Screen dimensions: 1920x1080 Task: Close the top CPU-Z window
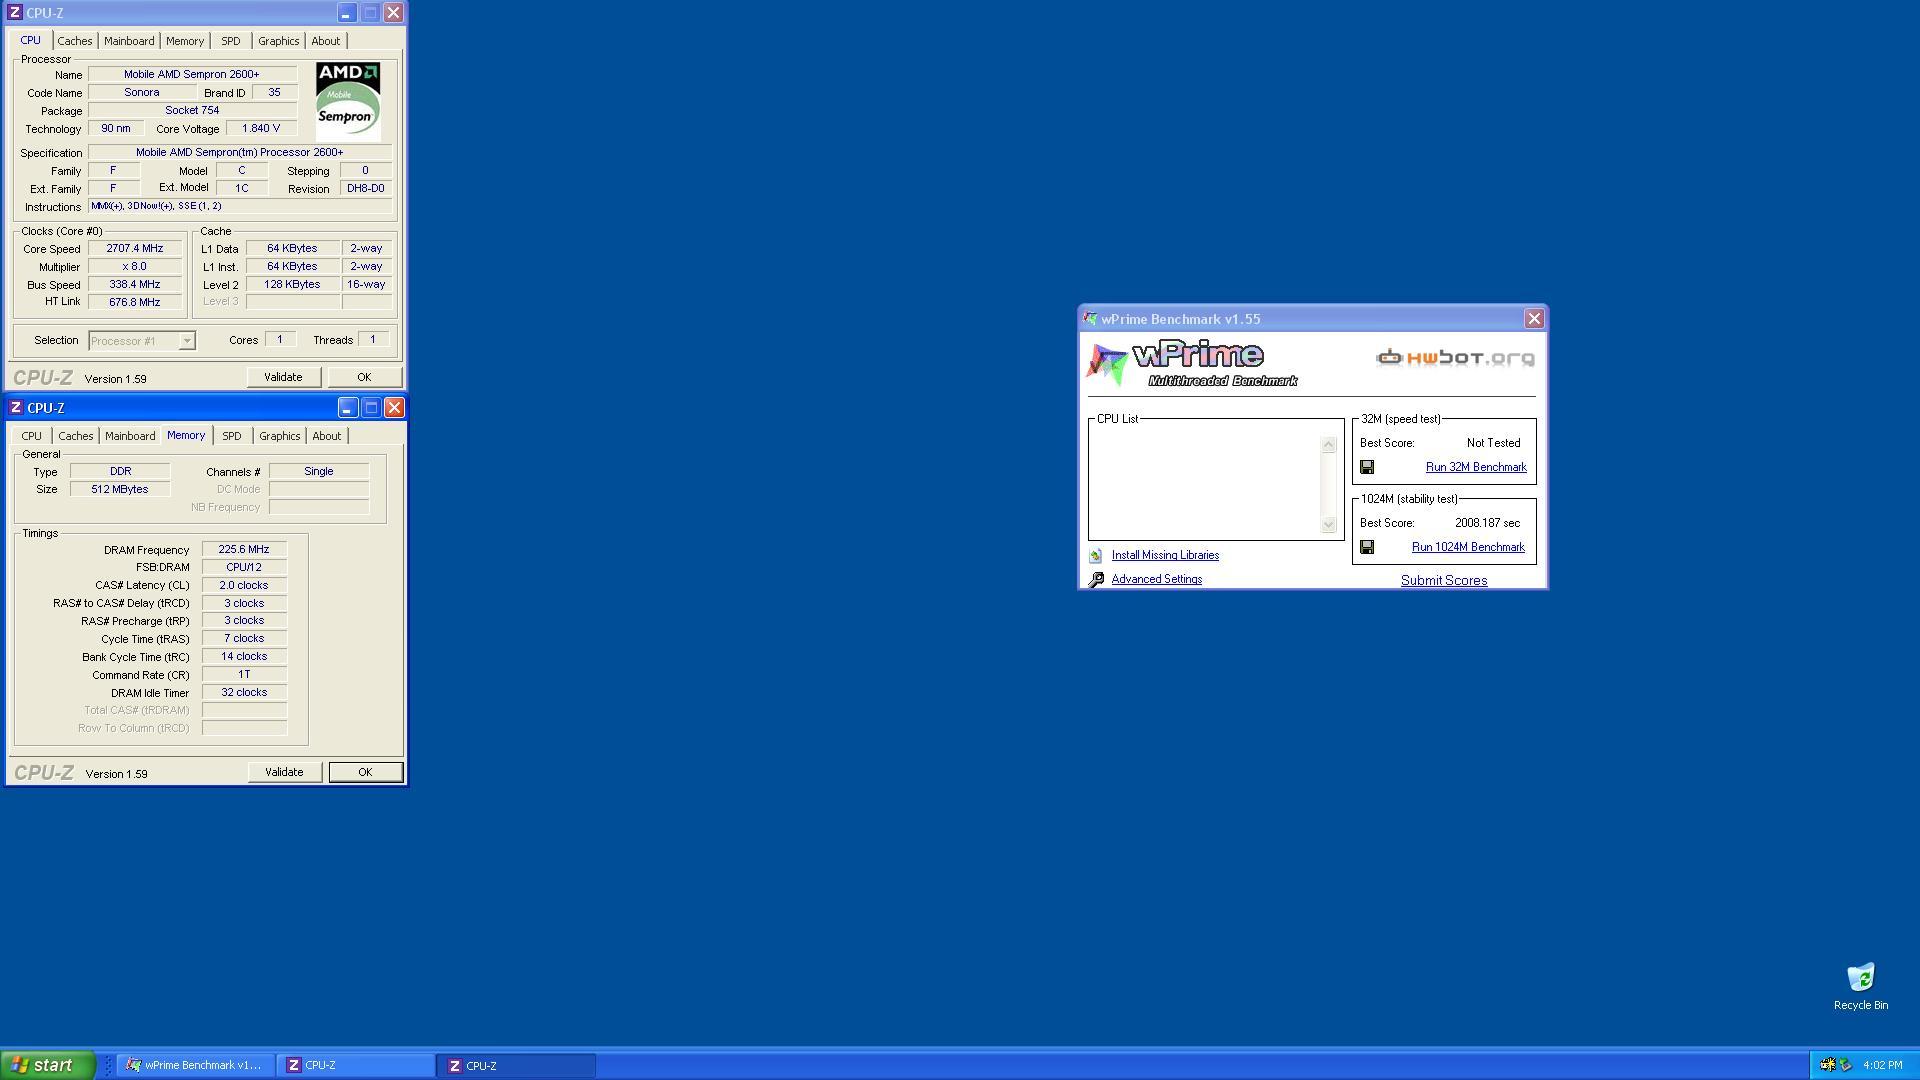pos(394,13)
